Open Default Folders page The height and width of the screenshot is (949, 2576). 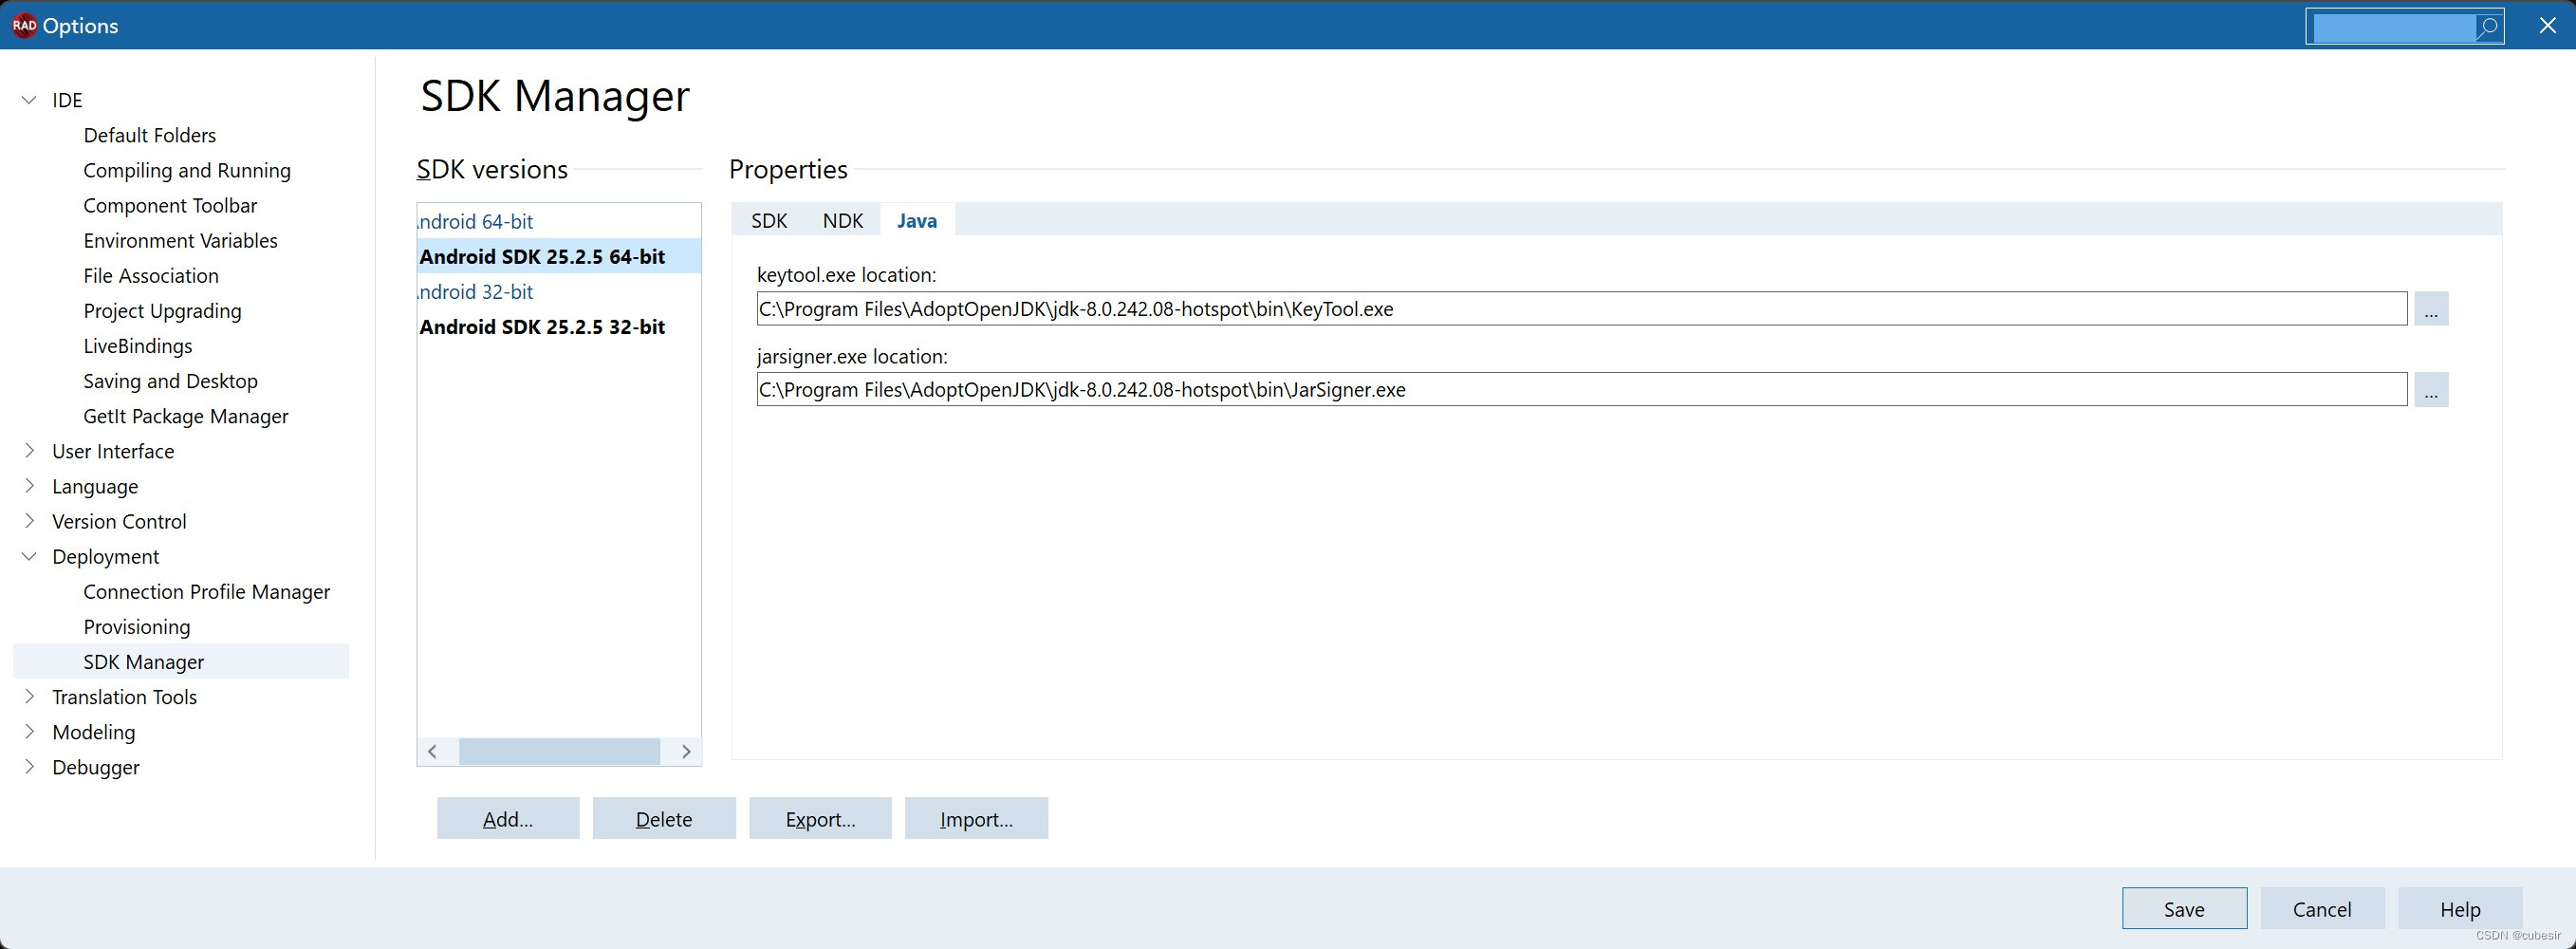point(150,135)
